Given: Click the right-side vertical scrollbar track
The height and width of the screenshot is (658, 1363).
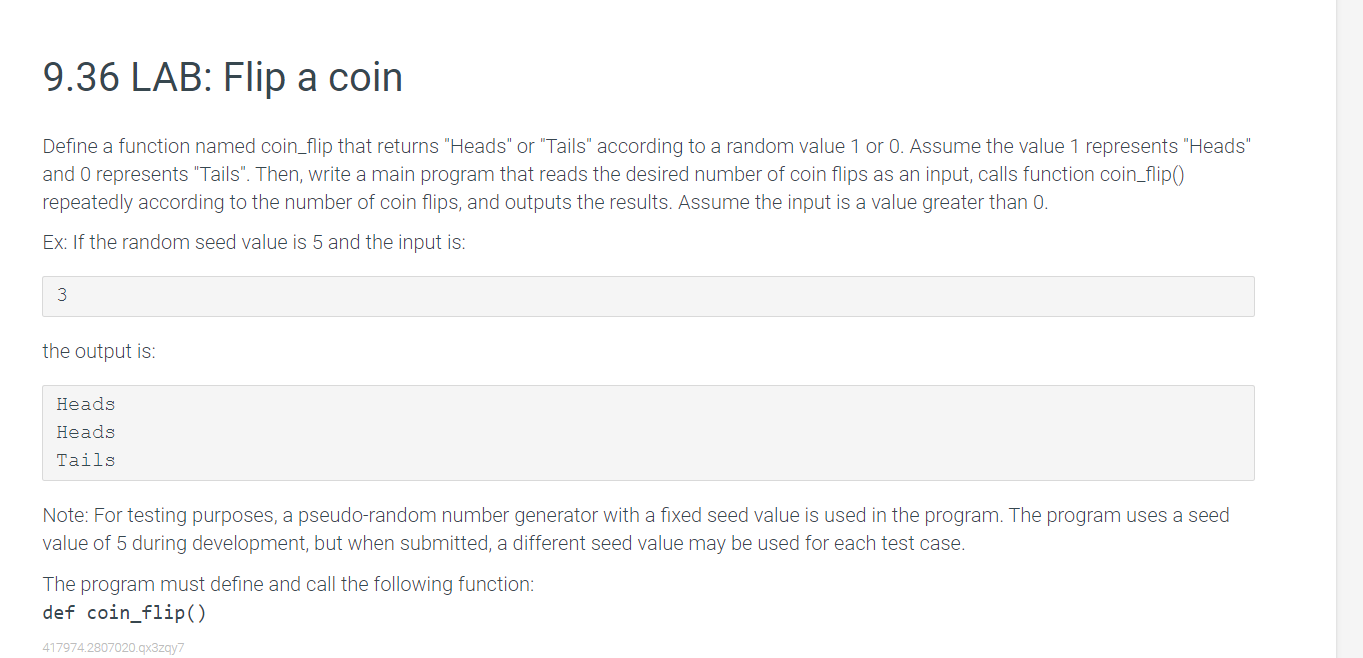Looking at the screenshot, I should click(x=1349, y=330).
